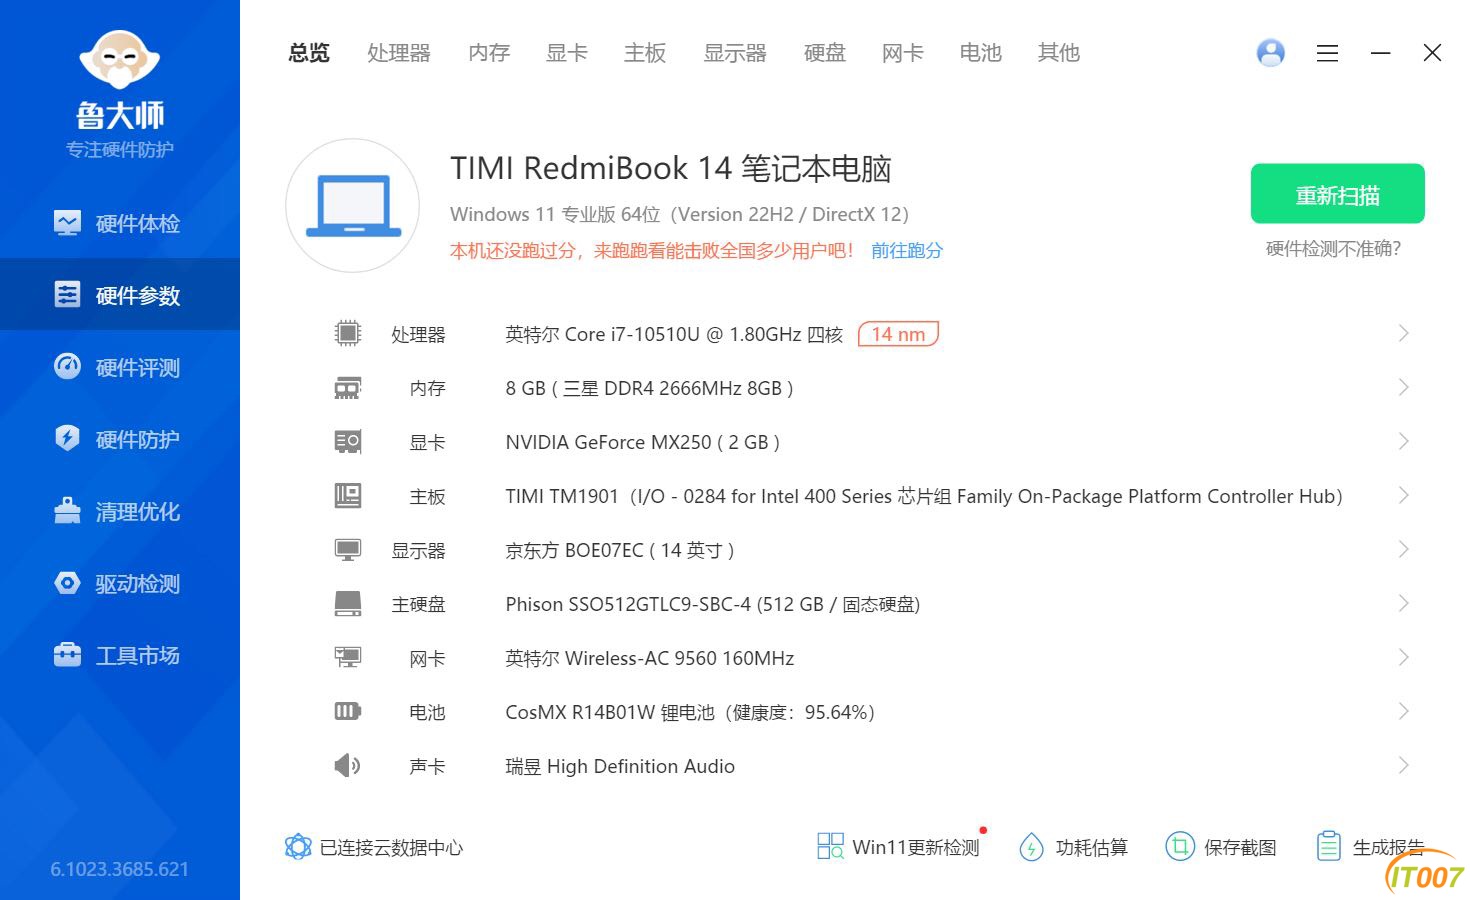Click 英特尔 Wireless-AC 9560 text
This screenshot has height=900, width=1470.
(x=650, y=658)
